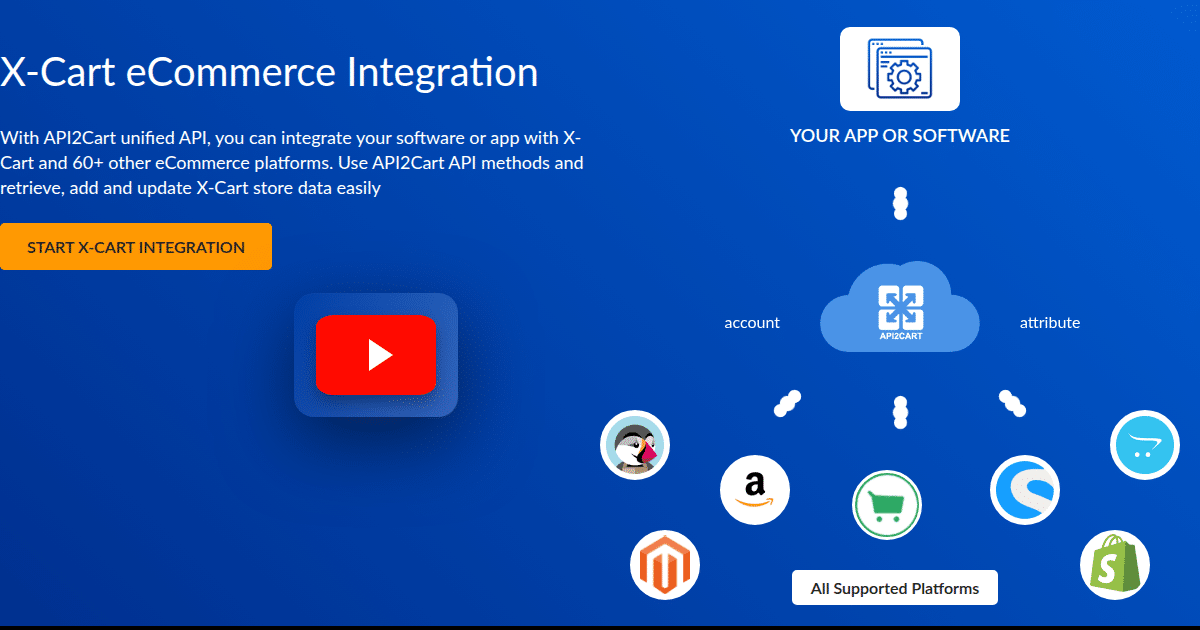Select the PrestaShop penguin icon
The height and width of the screenshot is (630, 1200).
click(635, 445)
